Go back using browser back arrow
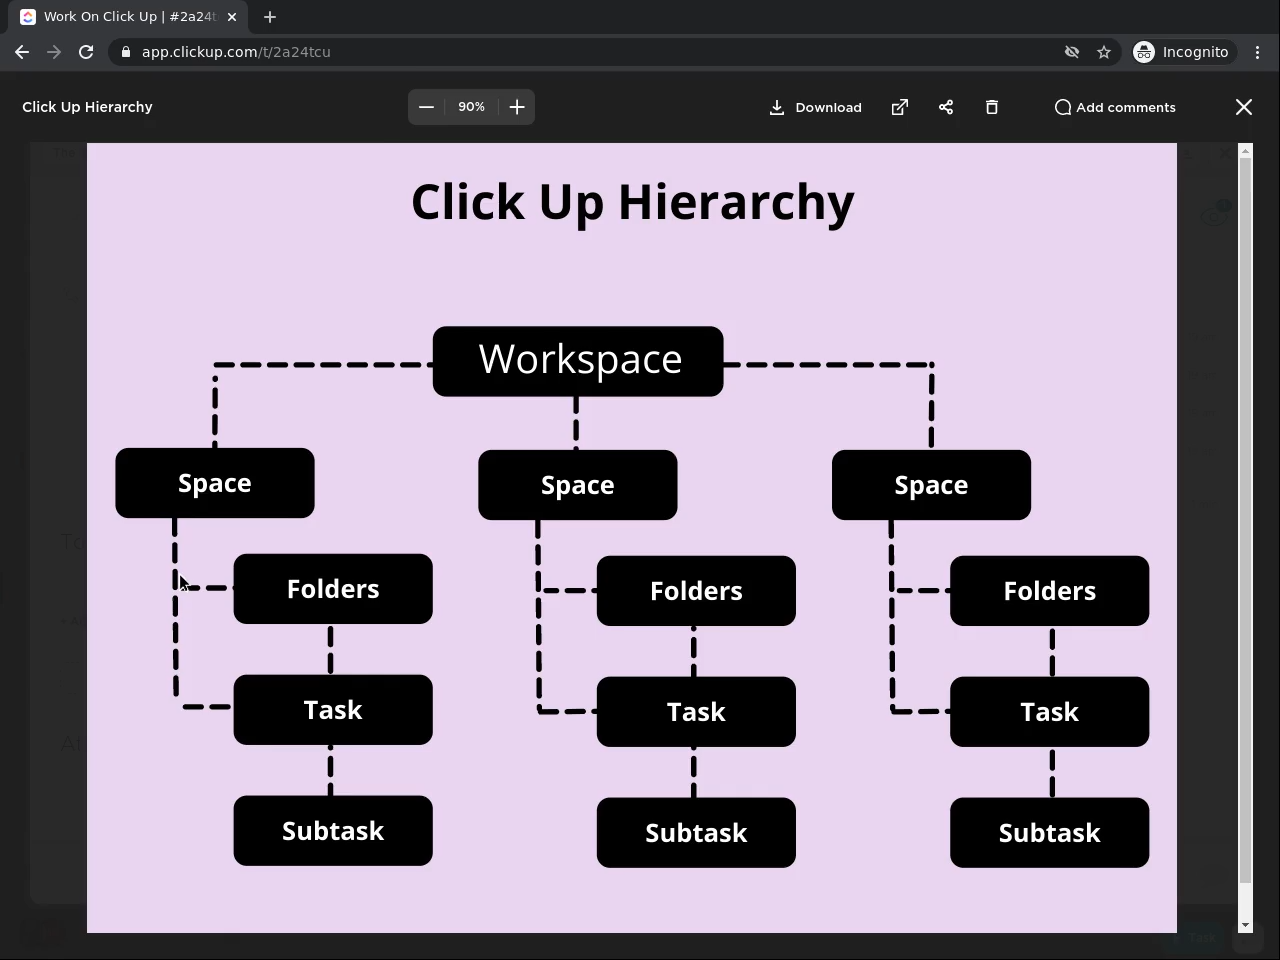 pos(22,52)
